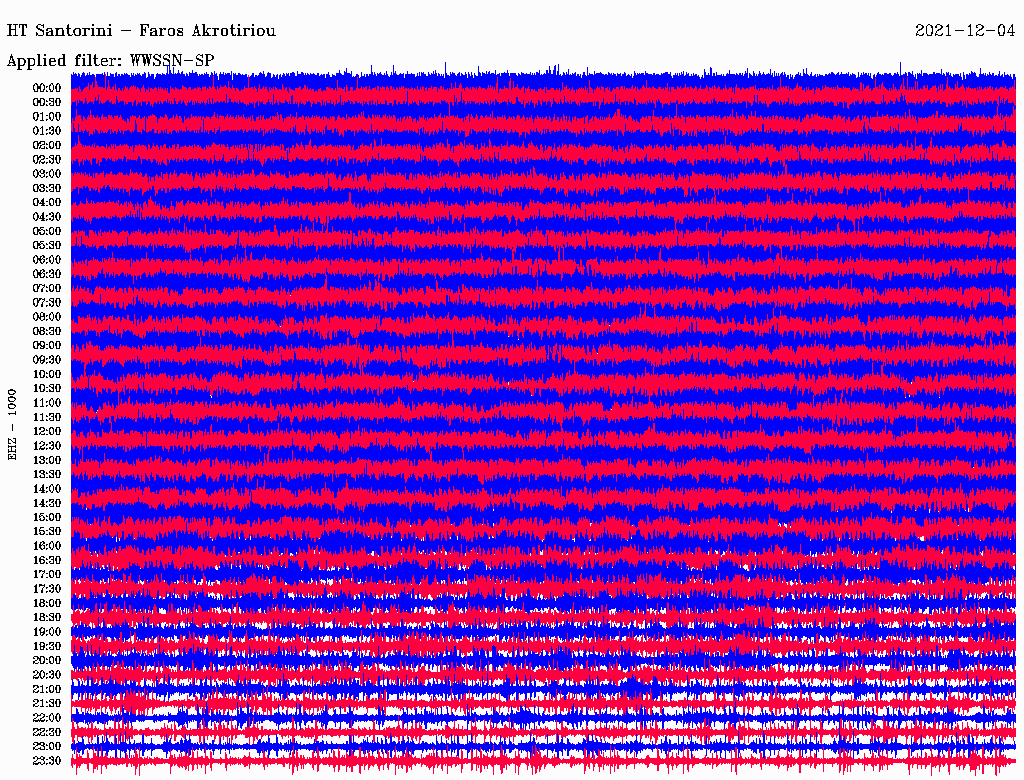
Task: Select the 16:30 time label
Action: 46,560
